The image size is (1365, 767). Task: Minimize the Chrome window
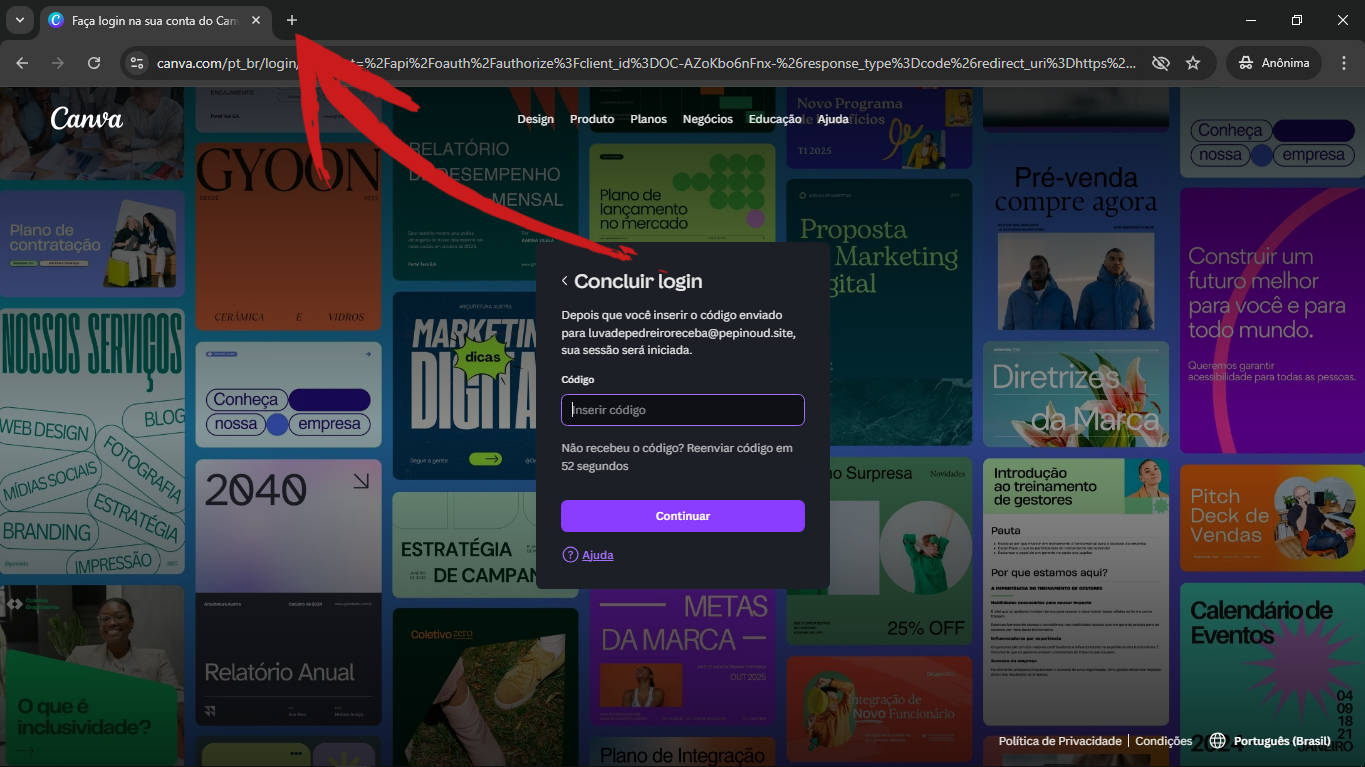(1250, 20)
